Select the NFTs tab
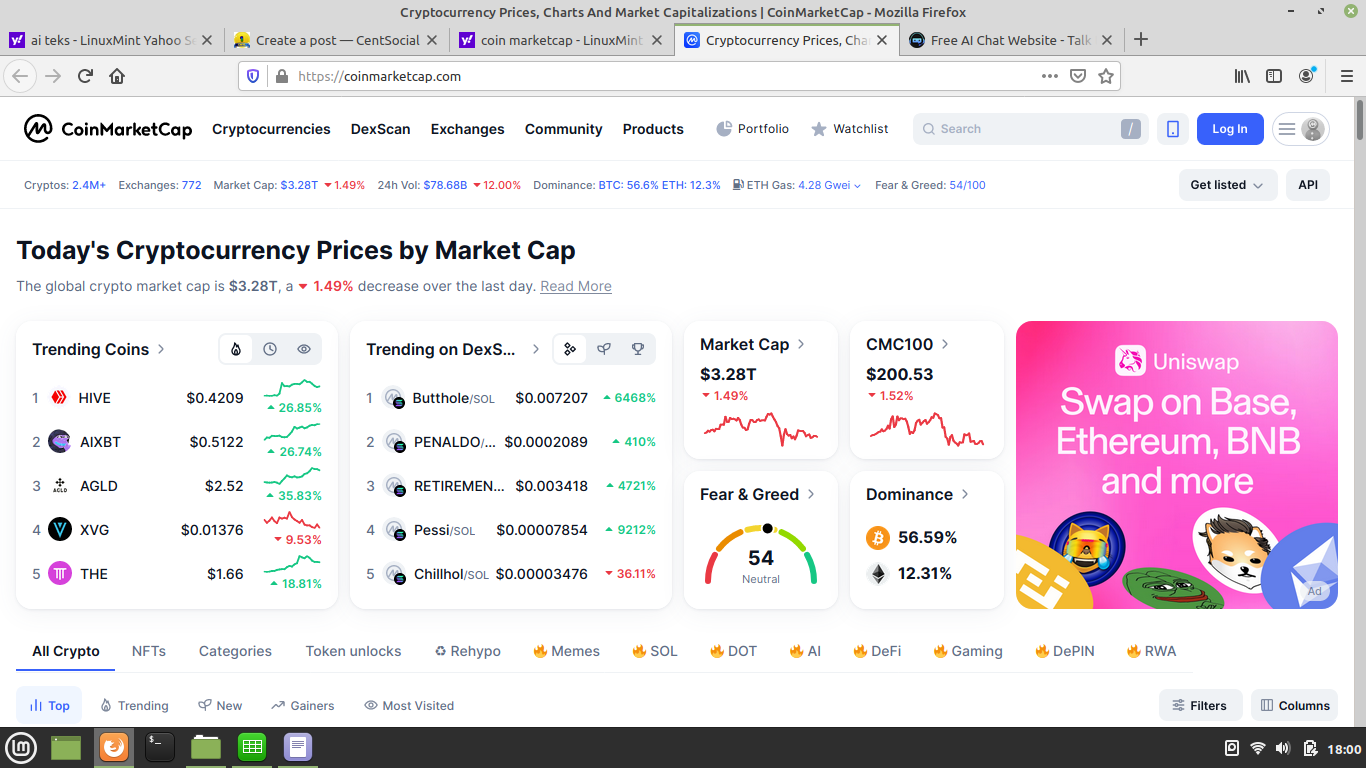The height and width of the screenshot is (768, 1366). coord(149,651)
